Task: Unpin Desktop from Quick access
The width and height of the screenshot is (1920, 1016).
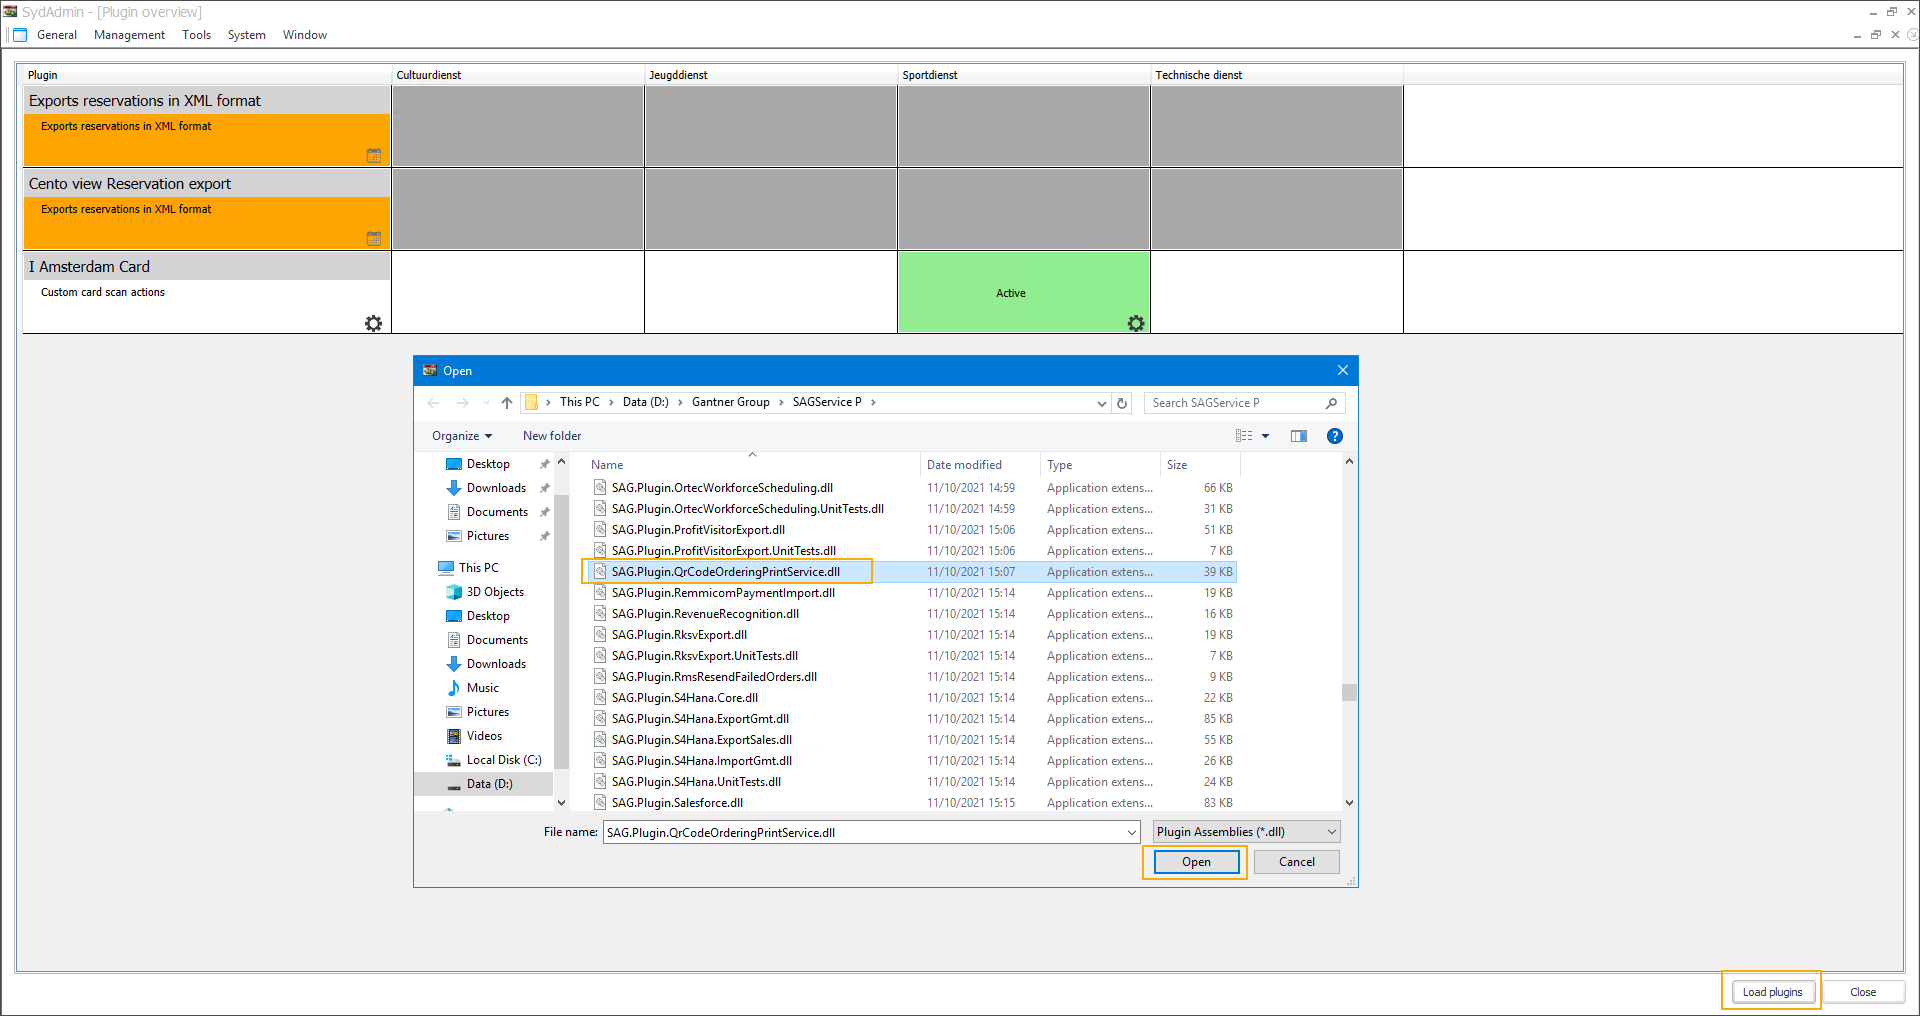Action: pos(544,463)
